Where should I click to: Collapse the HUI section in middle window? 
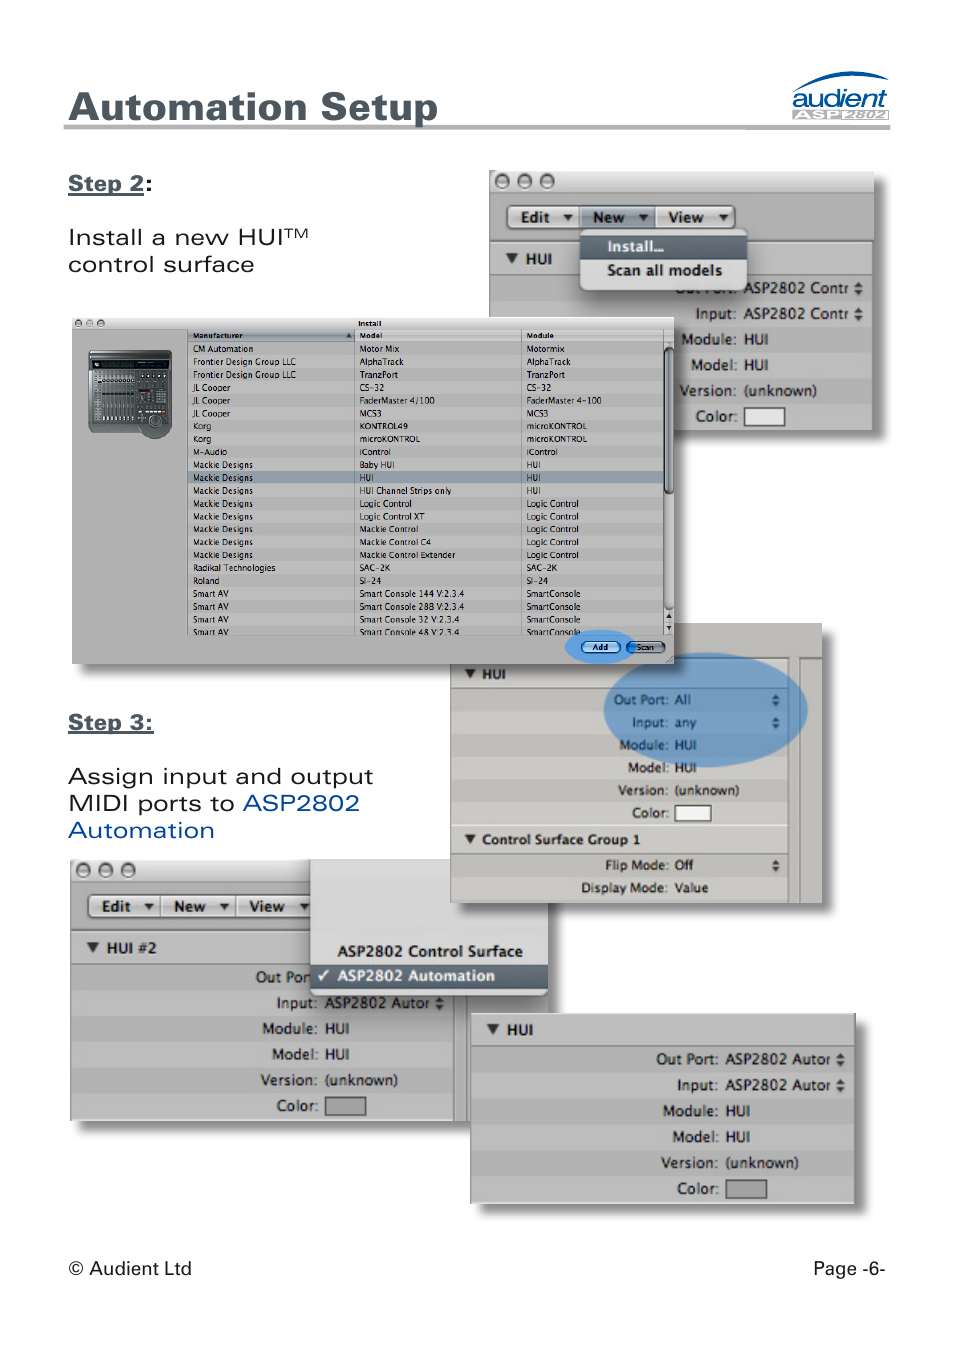470,674
